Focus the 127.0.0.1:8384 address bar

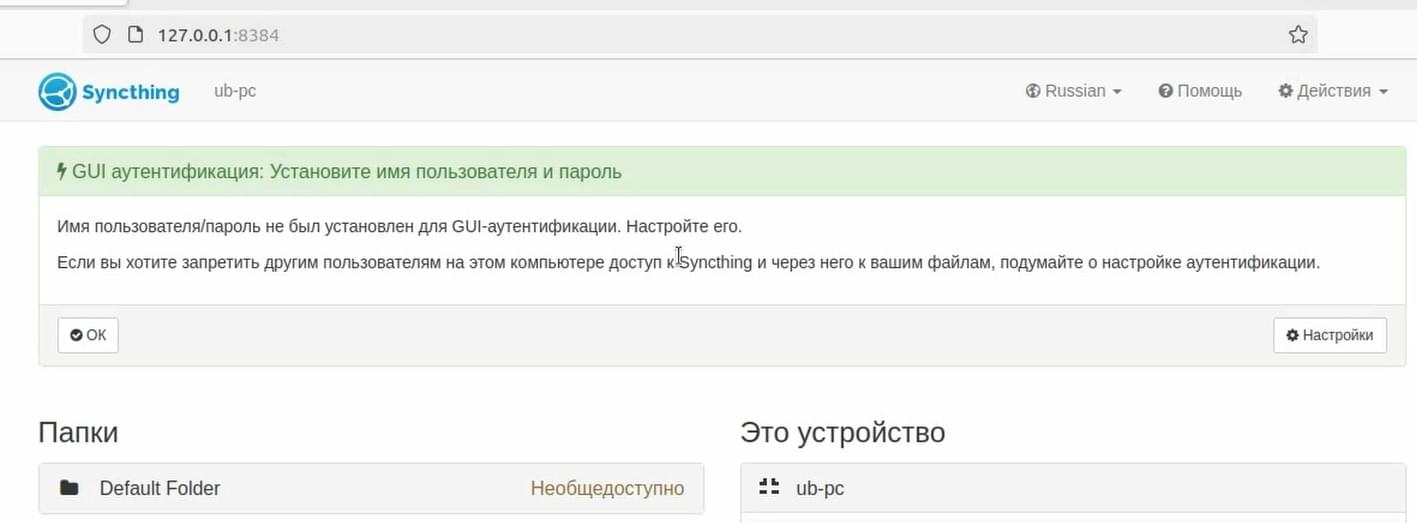pyautogui.click(x=700, y=35)
